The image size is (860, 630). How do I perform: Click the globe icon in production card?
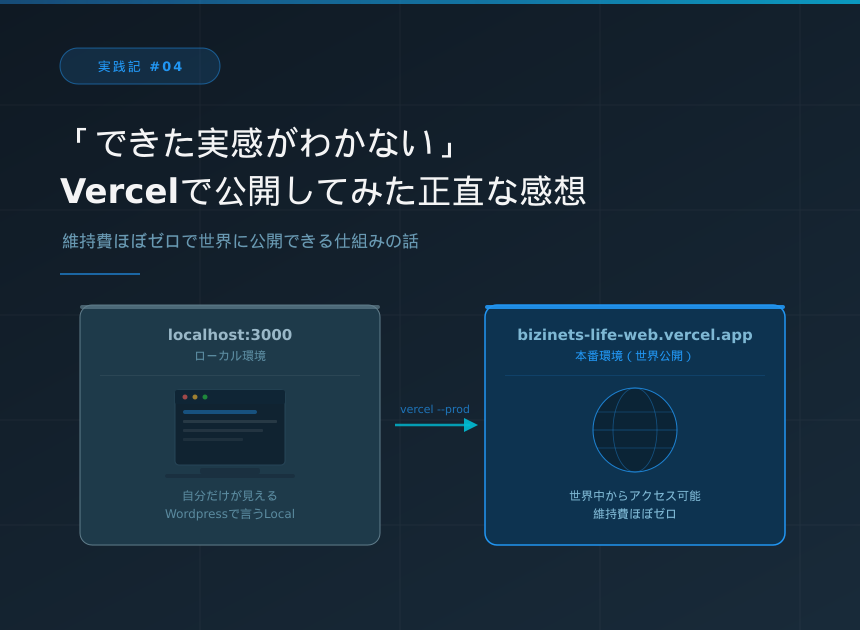point(634,430)
